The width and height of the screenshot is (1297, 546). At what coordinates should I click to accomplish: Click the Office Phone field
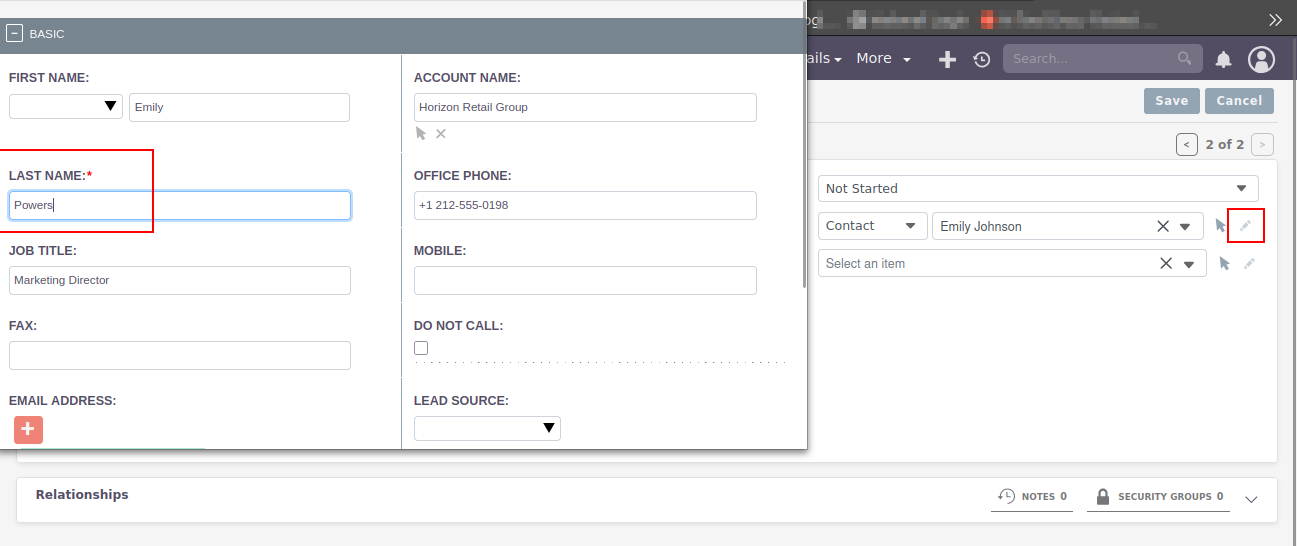pos(585,205)
